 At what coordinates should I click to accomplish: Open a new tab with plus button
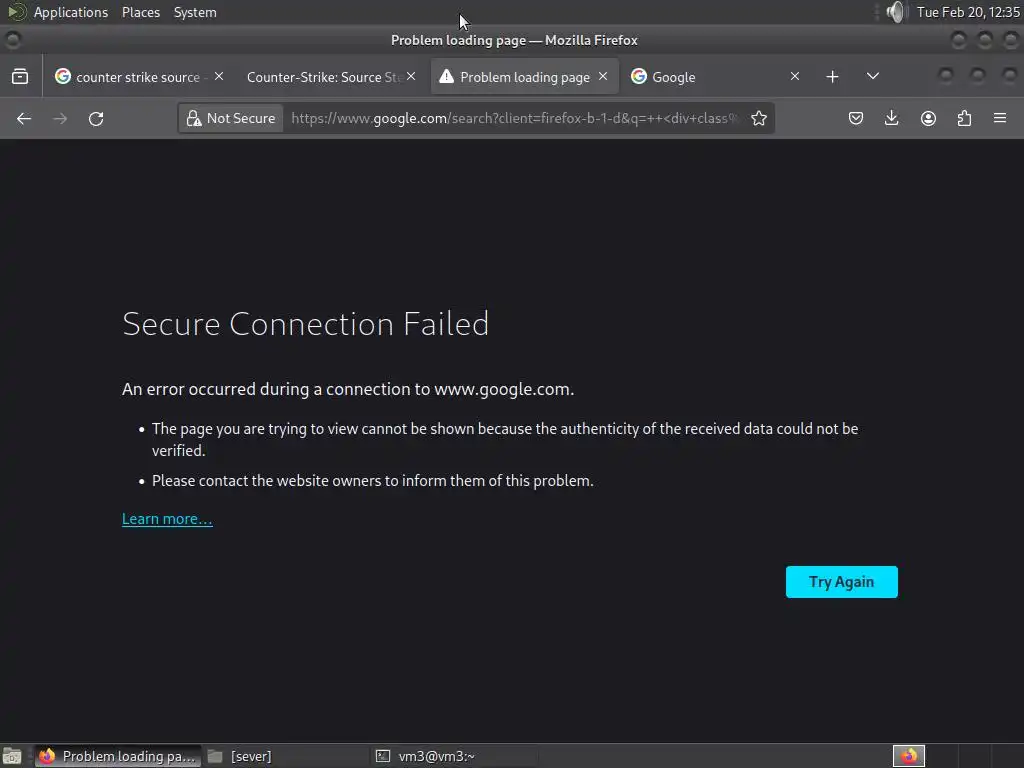[832, 77]
